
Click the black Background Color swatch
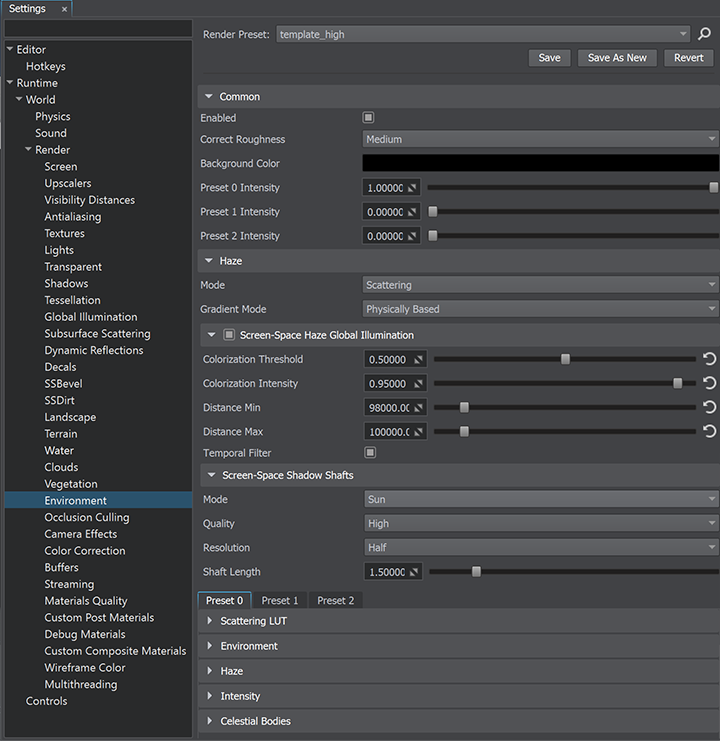coord(540,163)
